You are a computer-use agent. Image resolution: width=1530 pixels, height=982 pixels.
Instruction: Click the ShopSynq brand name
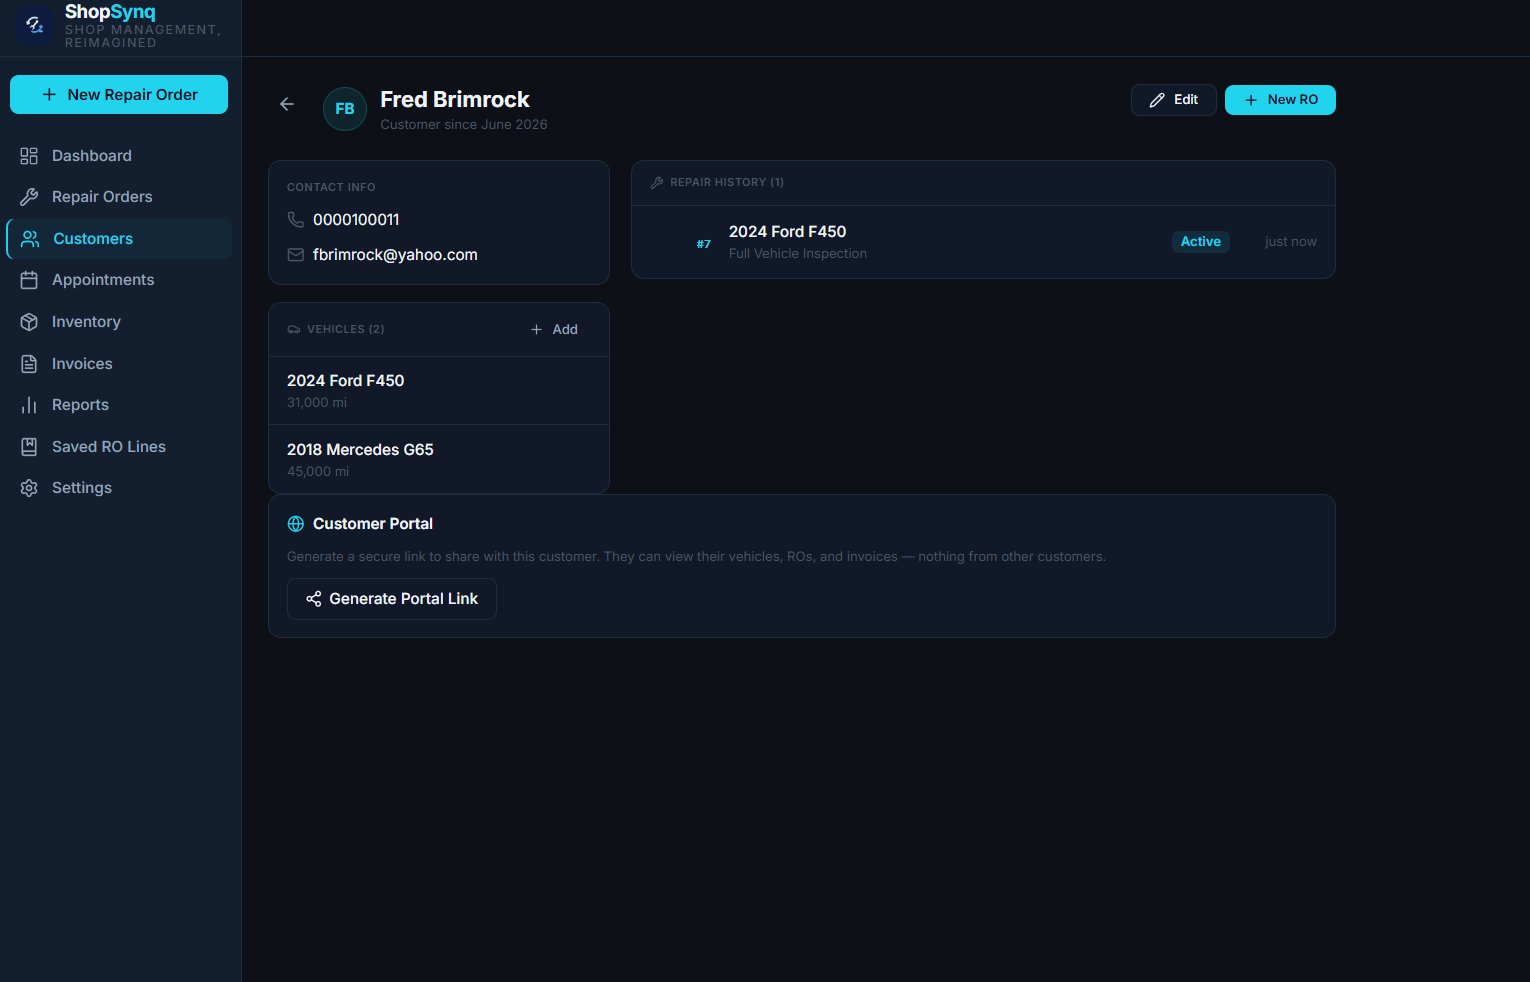[x=110, y=12]
